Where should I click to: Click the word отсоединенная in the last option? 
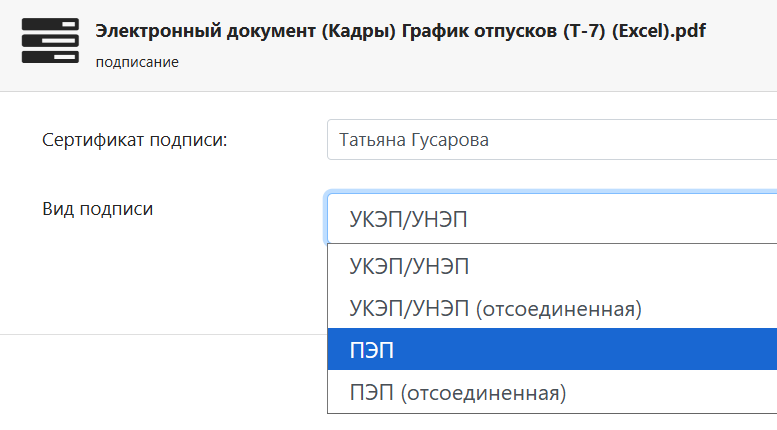(483, 393)
